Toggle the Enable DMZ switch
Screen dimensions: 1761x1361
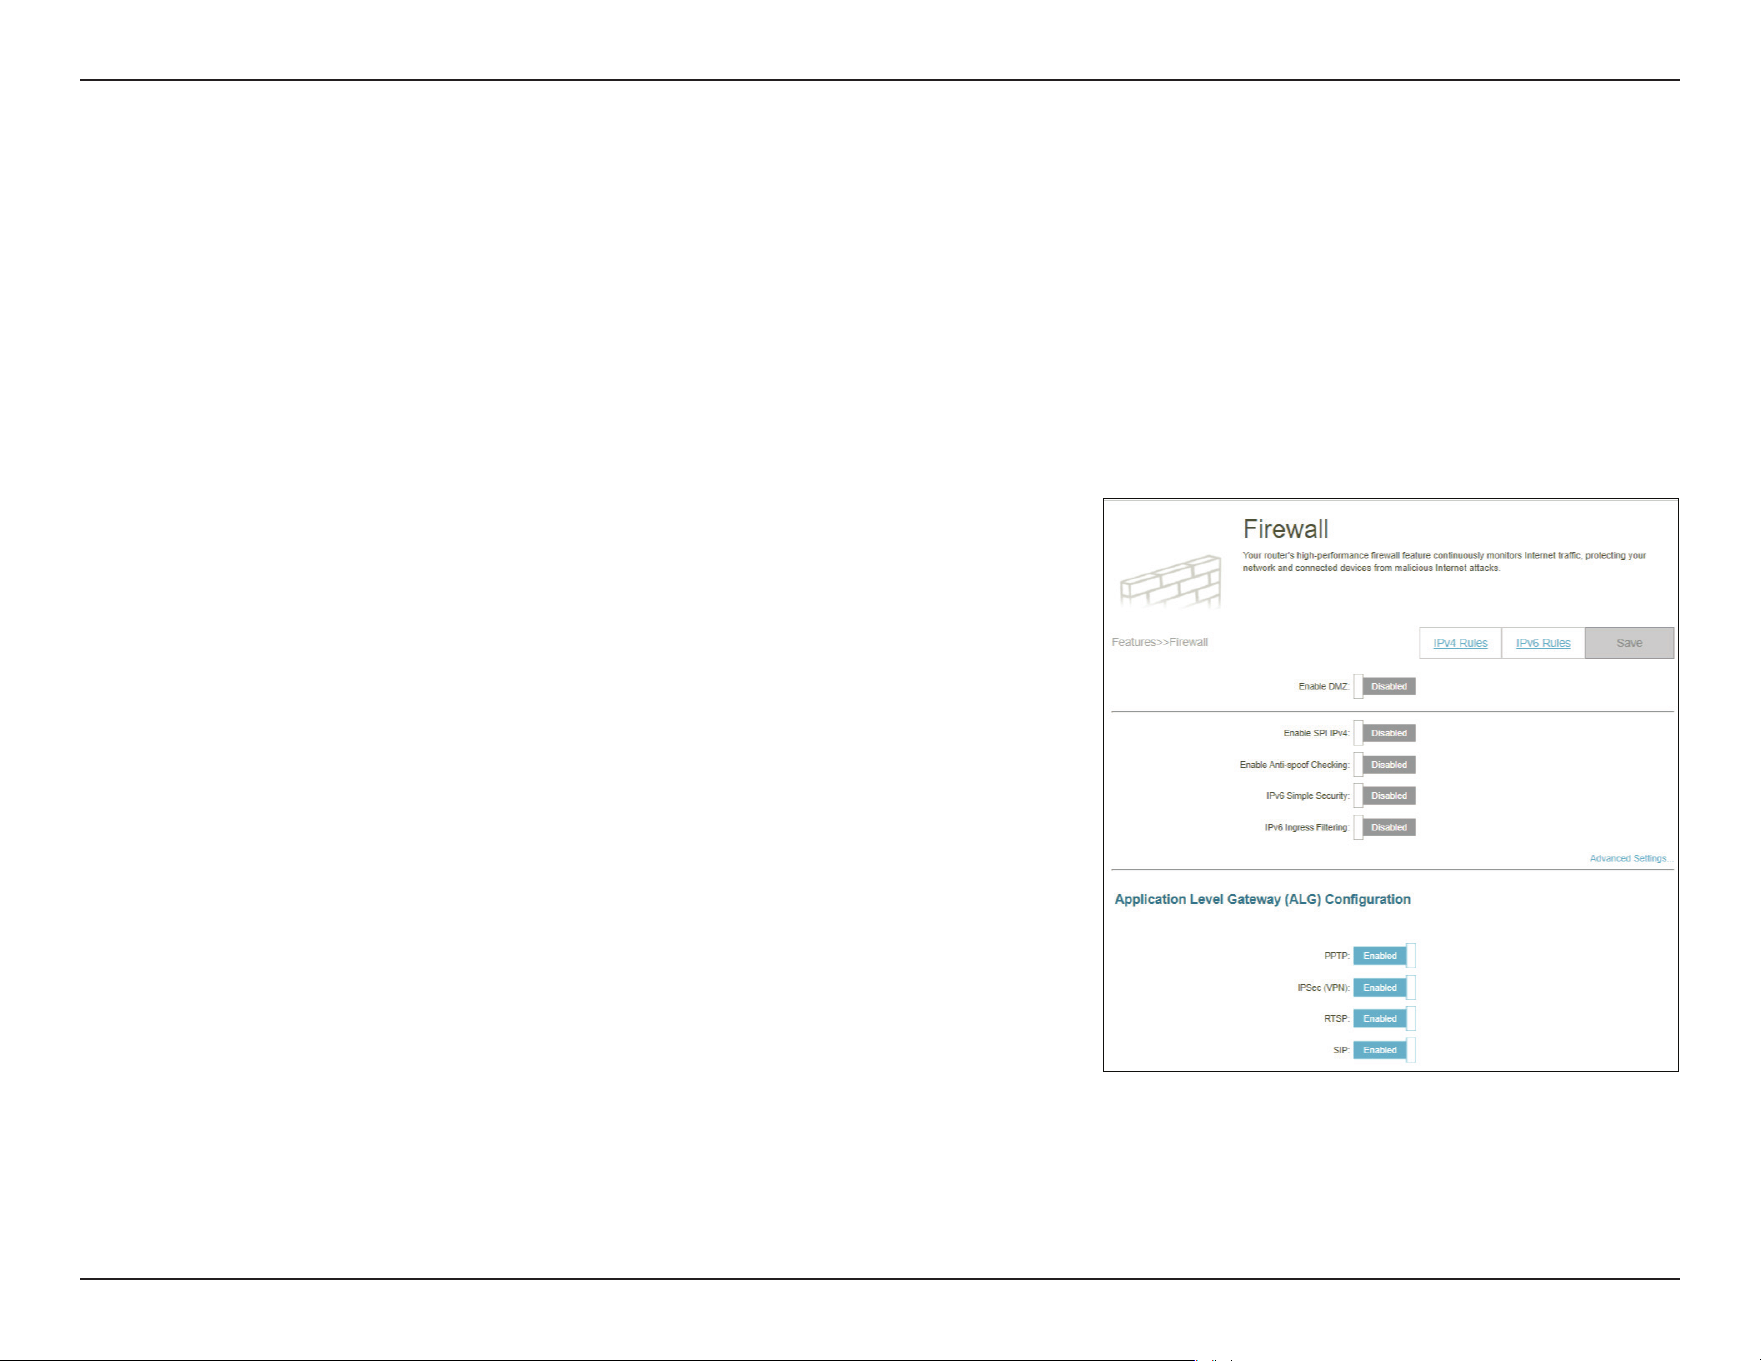click(x=1385, y=687)
